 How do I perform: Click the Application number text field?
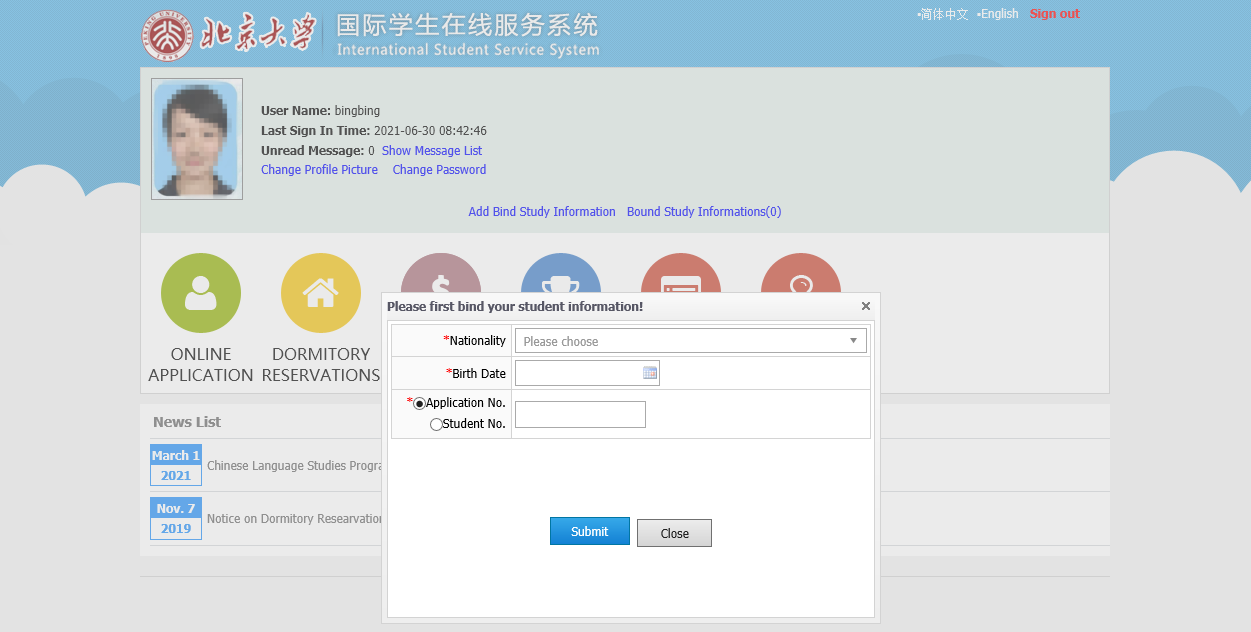click(x=580, y=414)
